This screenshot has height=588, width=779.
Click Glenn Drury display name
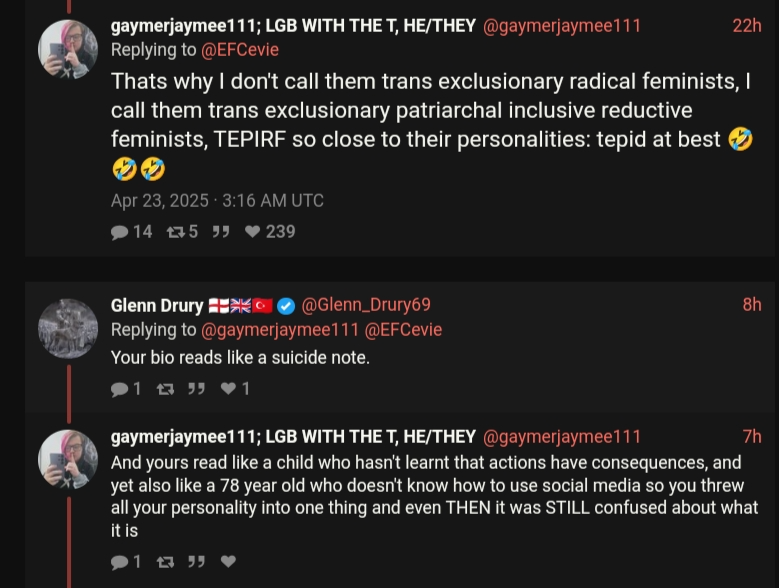[157, 305]
